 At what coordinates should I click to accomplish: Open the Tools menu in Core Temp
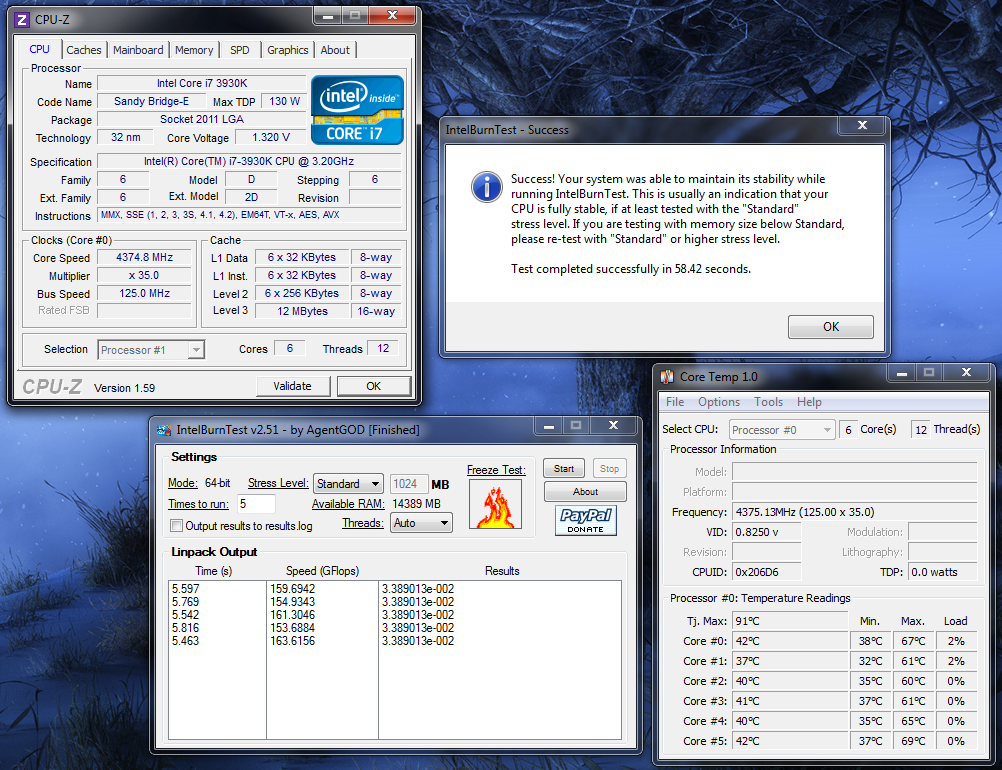(768, 402)
